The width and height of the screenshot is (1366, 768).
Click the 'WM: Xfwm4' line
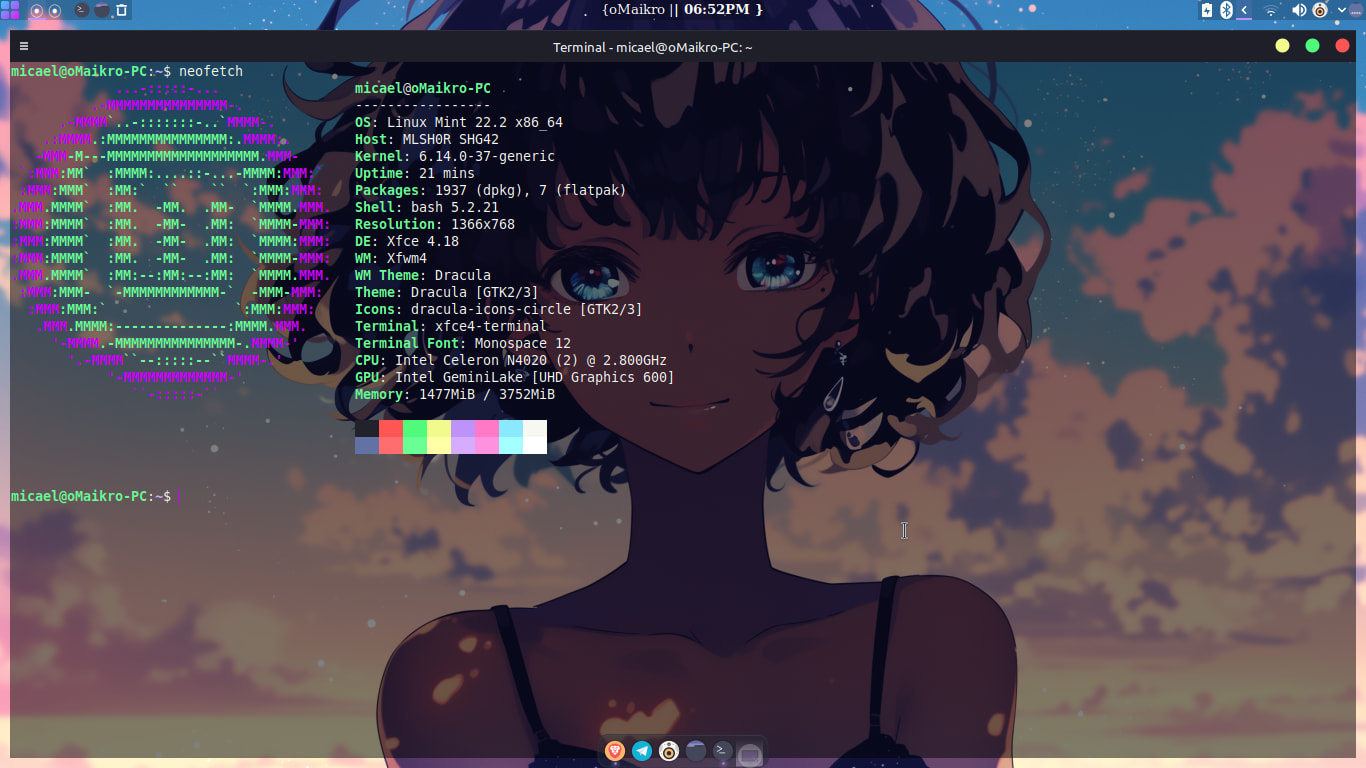pos(391,259)
